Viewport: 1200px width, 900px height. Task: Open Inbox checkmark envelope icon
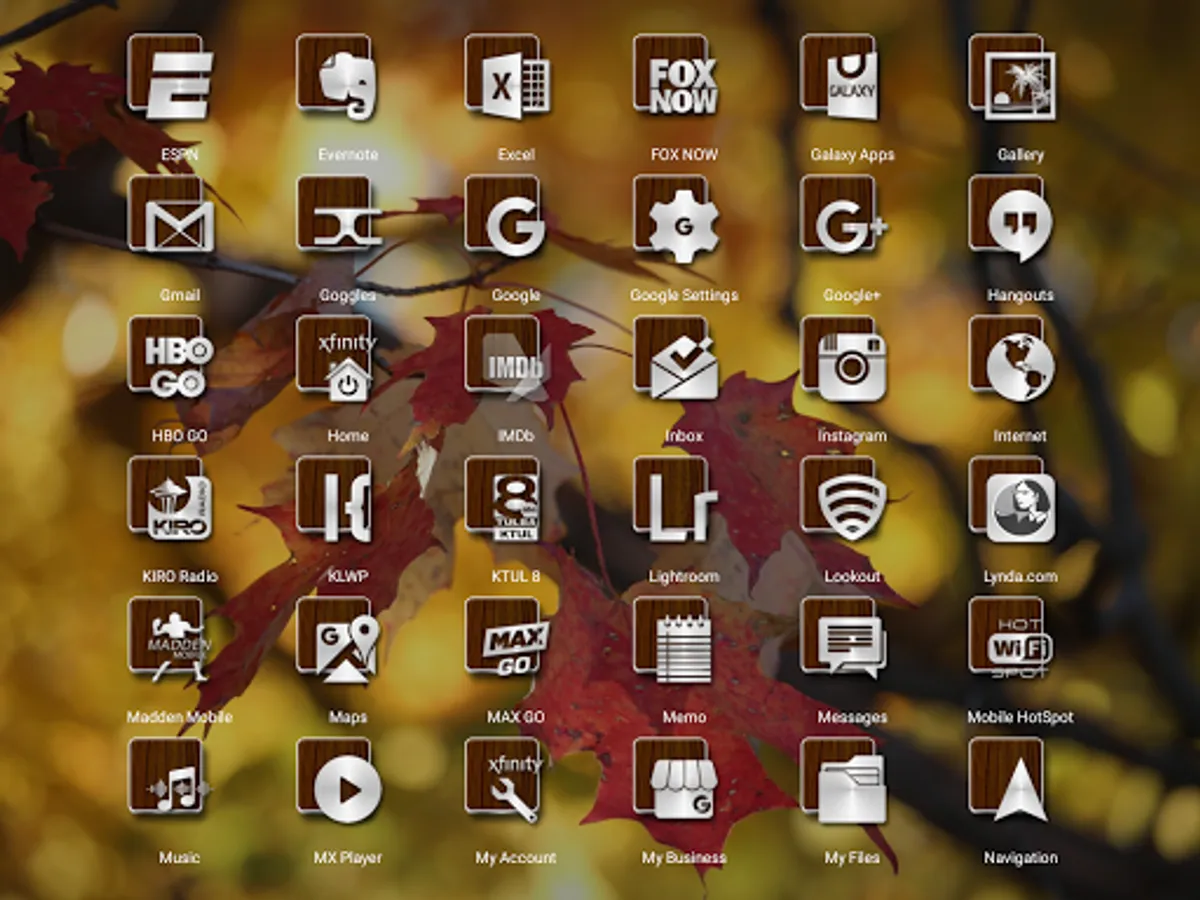(x=675, y=360)
